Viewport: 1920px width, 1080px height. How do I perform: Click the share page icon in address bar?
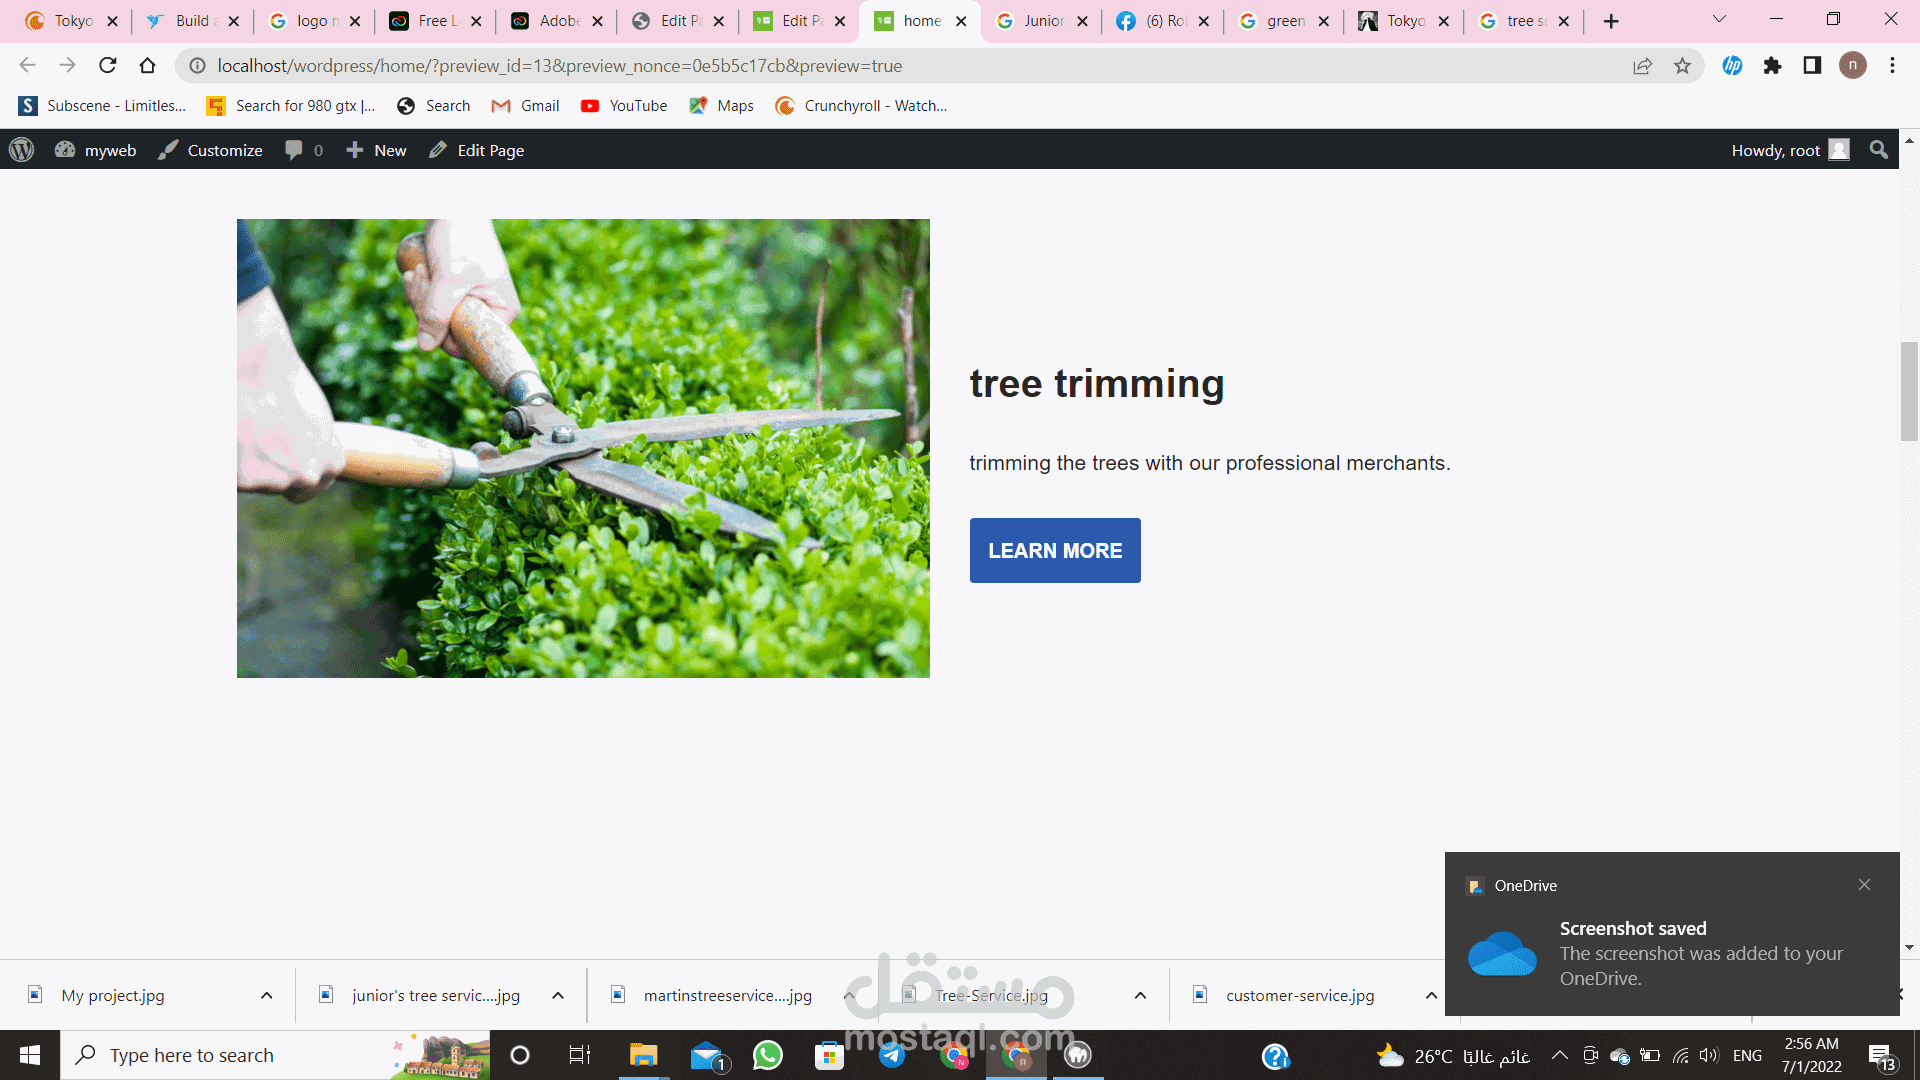(1642, 66)
